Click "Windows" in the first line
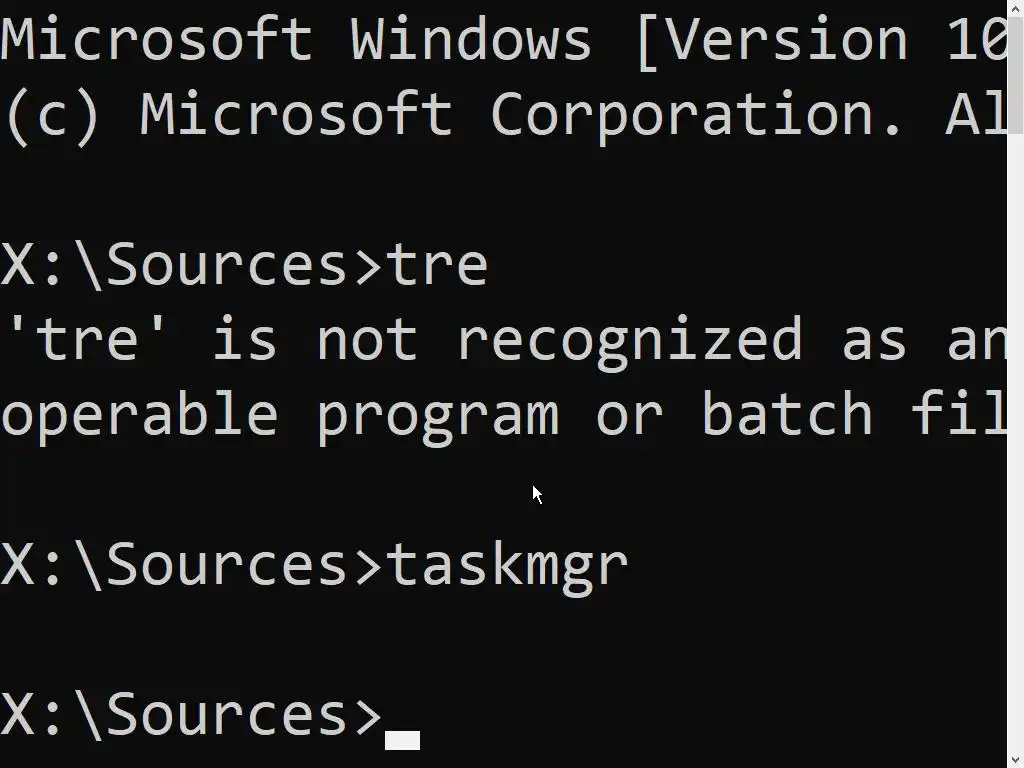Screen dimensions: 1024x768 pos(470,40)
